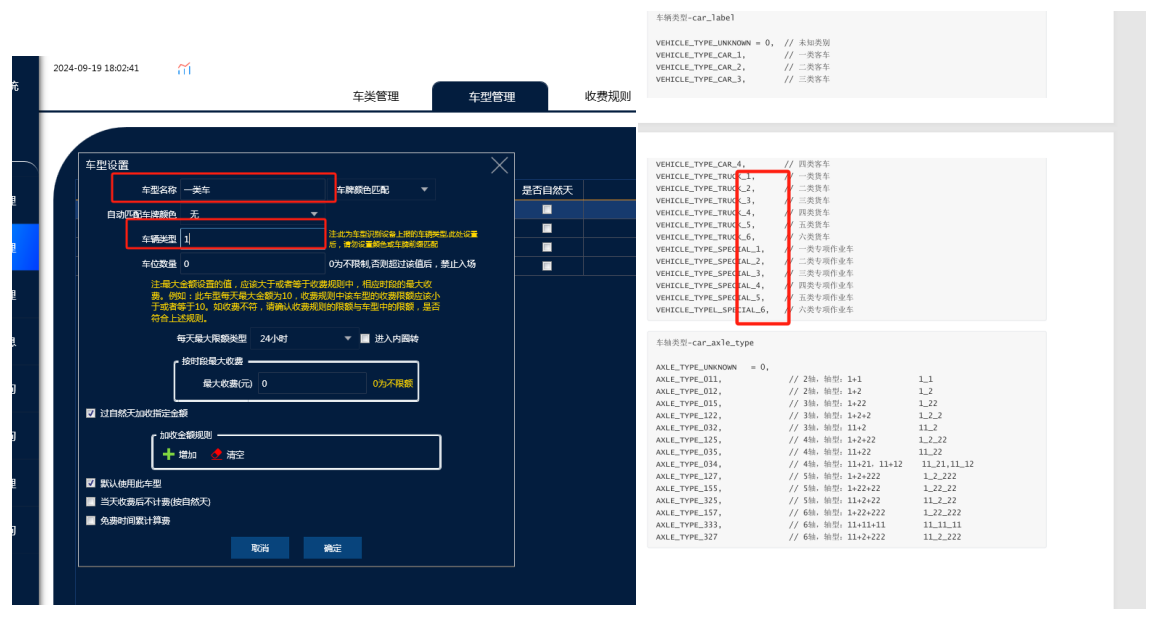Open the 收费规则 tab
1157x629 pixels.
(x=607, y=97)
